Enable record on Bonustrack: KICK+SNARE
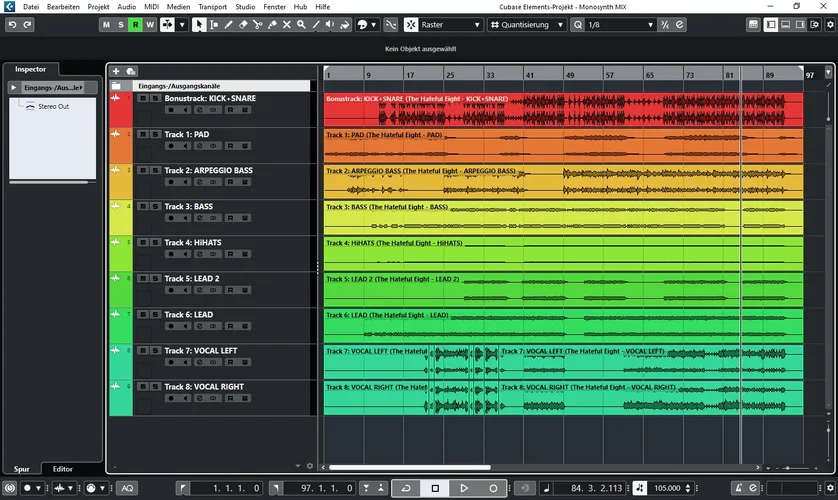The height and width of the screenshot is (500, 838). (170, 110)
